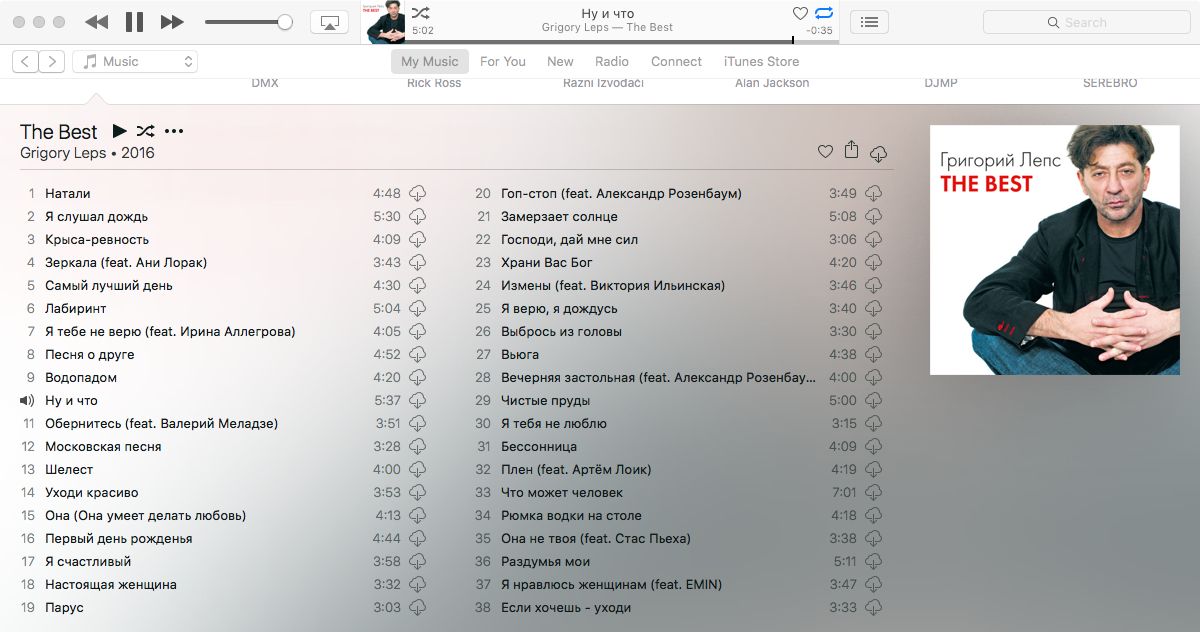Click the playback progress bar

620,41
